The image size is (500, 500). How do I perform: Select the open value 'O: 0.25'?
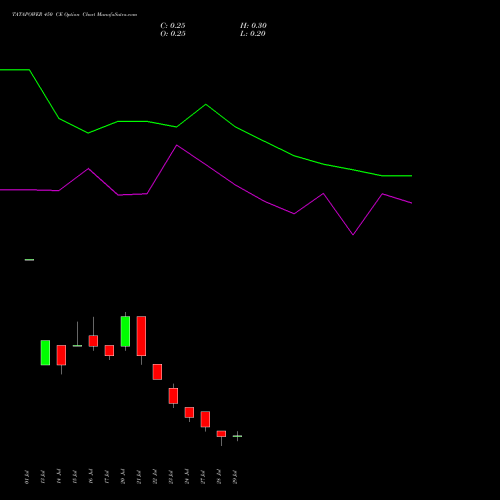tap(173, 34)
